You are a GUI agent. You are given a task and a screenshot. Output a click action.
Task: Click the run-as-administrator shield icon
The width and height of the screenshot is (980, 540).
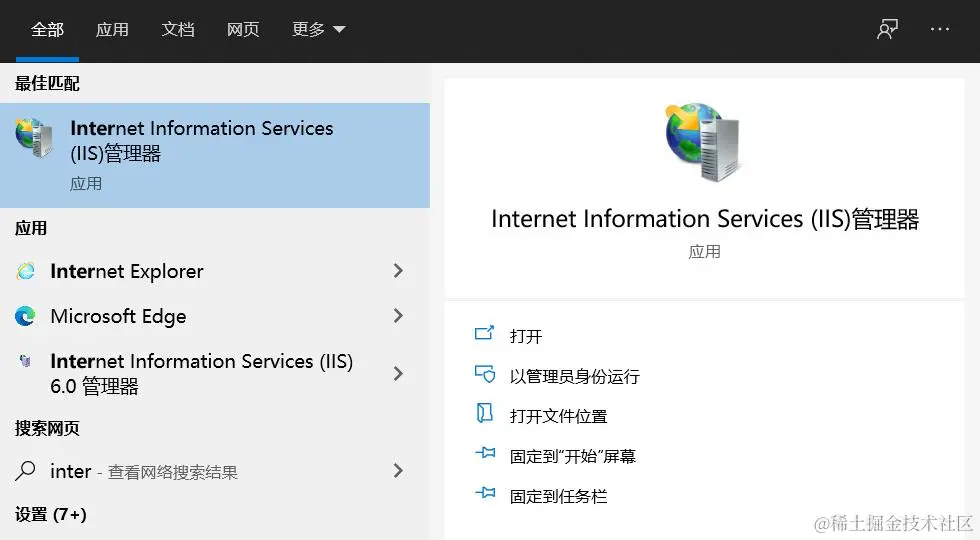(484, 374)
